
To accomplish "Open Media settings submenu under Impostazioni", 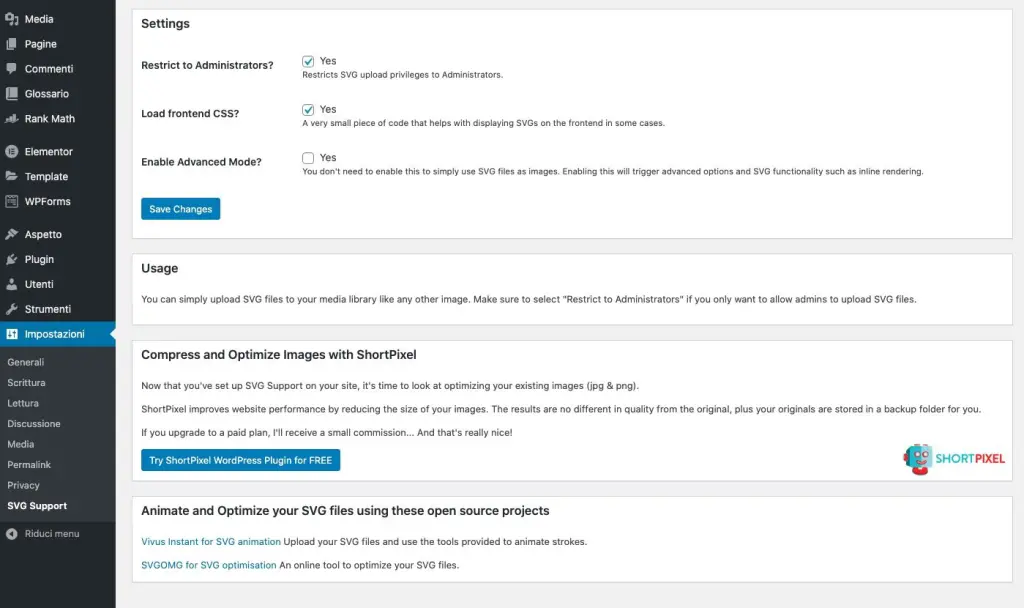I will pyautogui.click(x=20, y=444).
